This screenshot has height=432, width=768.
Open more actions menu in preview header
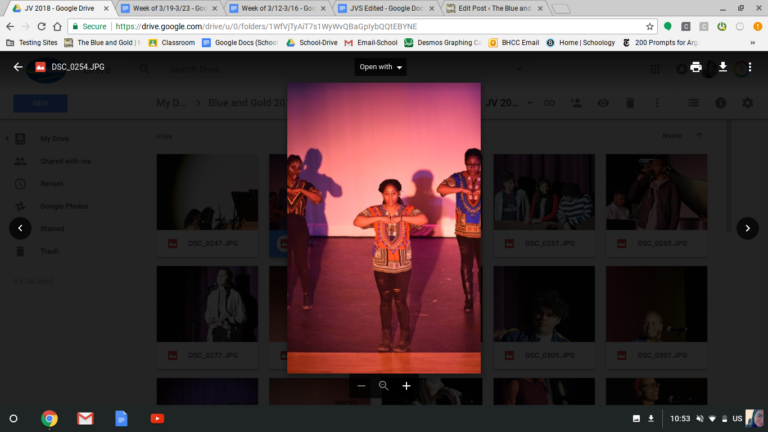point(750,67)
